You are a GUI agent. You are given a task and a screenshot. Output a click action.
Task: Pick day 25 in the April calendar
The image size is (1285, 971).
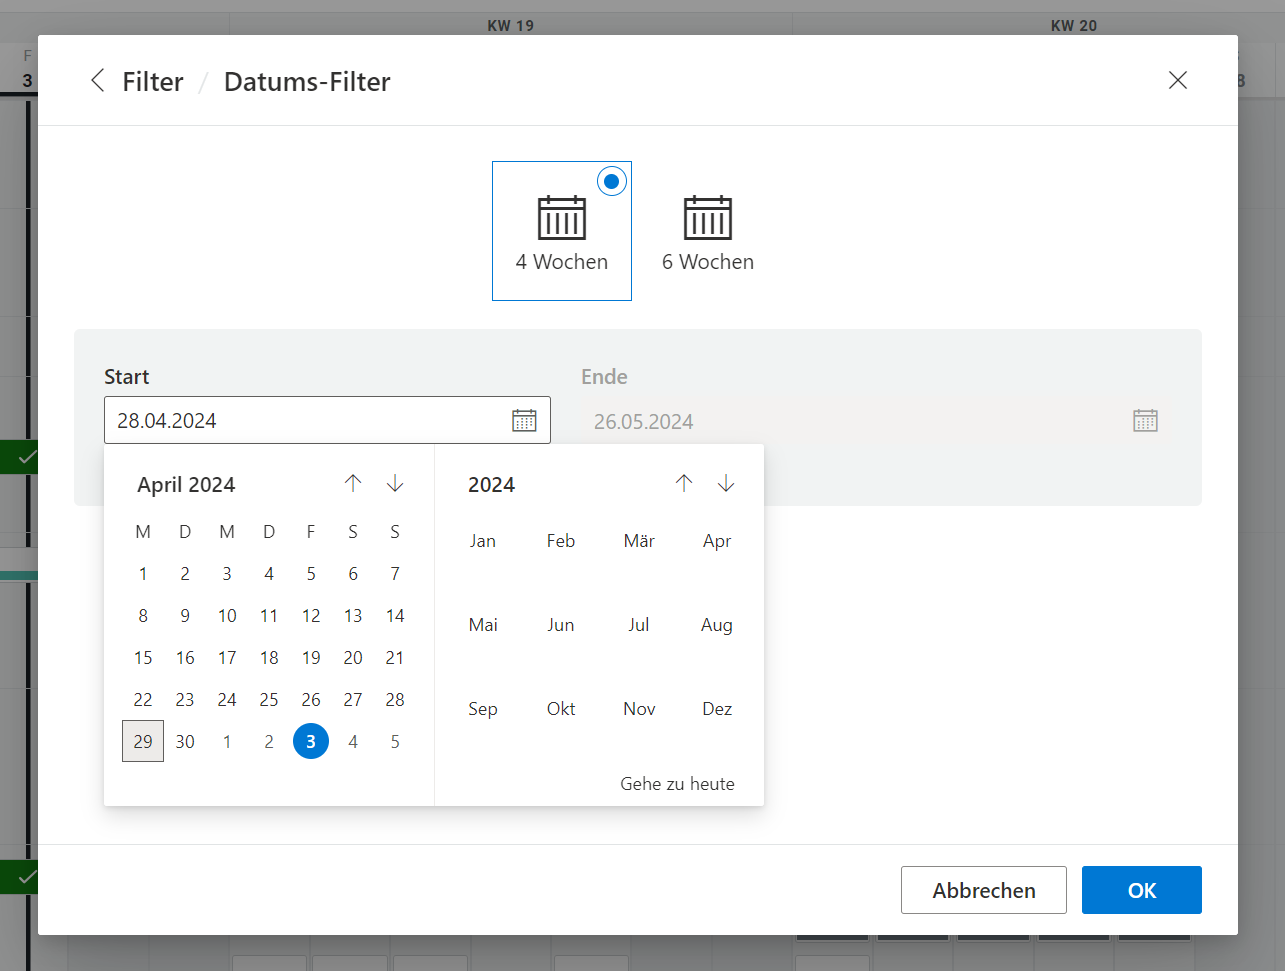269,700
